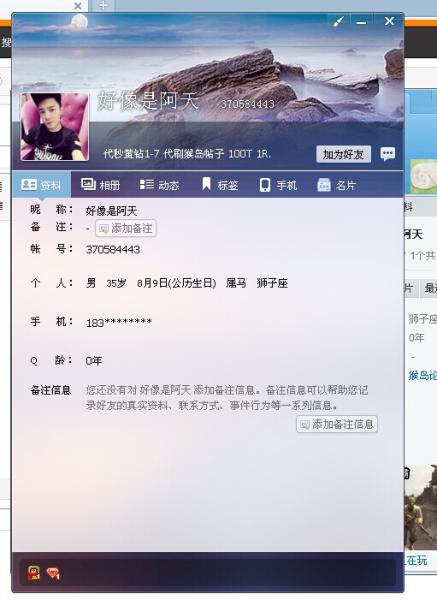The width and height of the screenshot is (437, 600).
Task: Click the user's profile avatar photo
Action: 55,127
